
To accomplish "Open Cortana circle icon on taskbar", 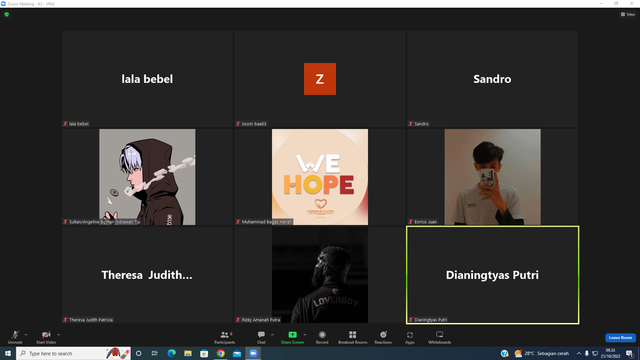I will (x=139, y=353).
